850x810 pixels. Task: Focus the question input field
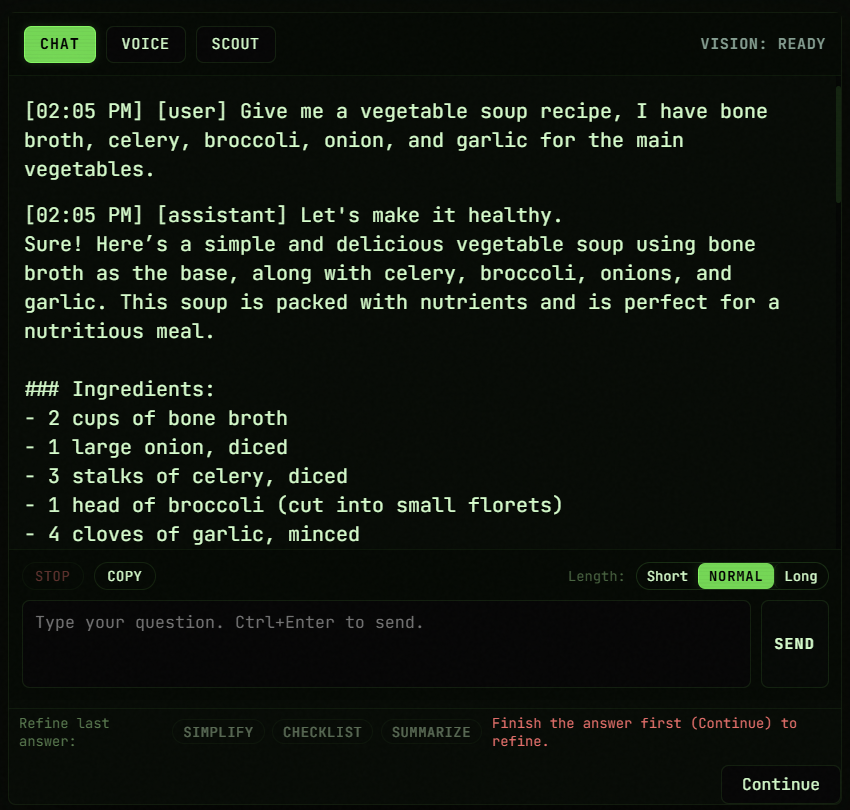[386, 644]
